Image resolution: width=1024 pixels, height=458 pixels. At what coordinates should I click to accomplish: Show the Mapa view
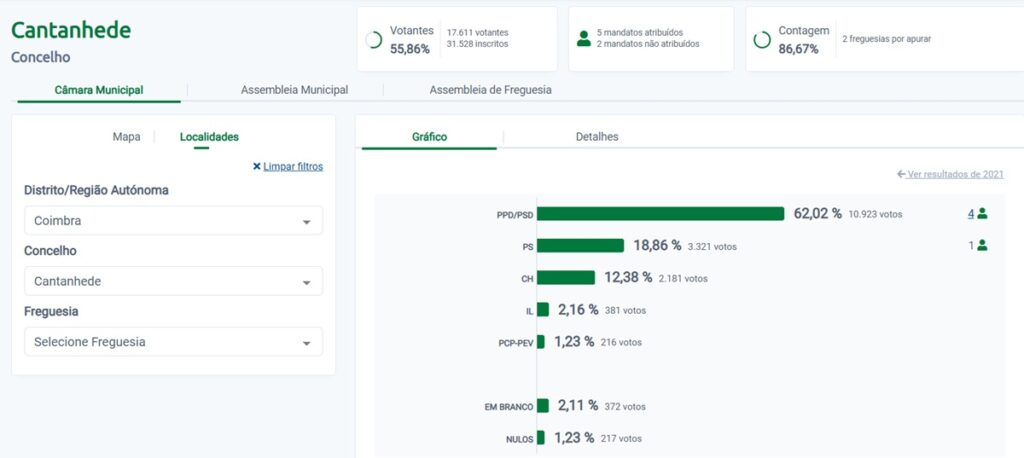126,137
